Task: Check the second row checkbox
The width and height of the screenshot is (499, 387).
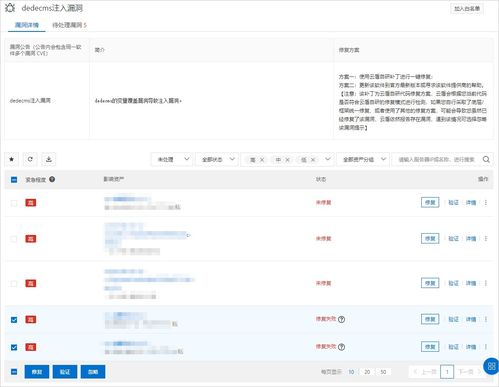Action: (x=14, y=239)
